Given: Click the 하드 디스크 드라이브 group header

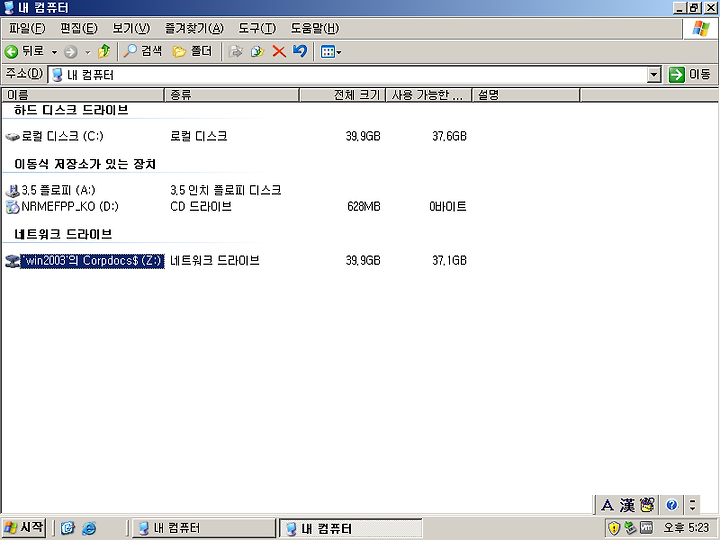Looking at the screenshot, I should tap(71, 110).
